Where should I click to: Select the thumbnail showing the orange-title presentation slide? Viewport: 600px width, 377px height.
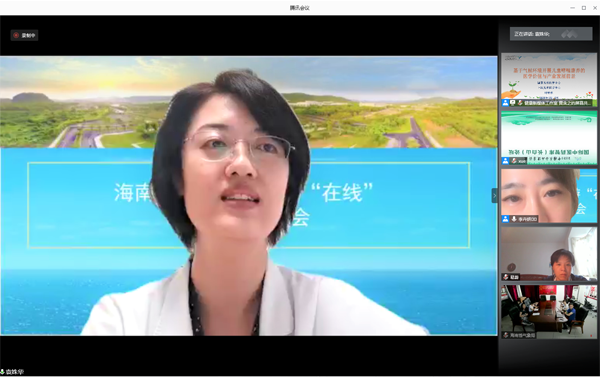coord(549,80)
